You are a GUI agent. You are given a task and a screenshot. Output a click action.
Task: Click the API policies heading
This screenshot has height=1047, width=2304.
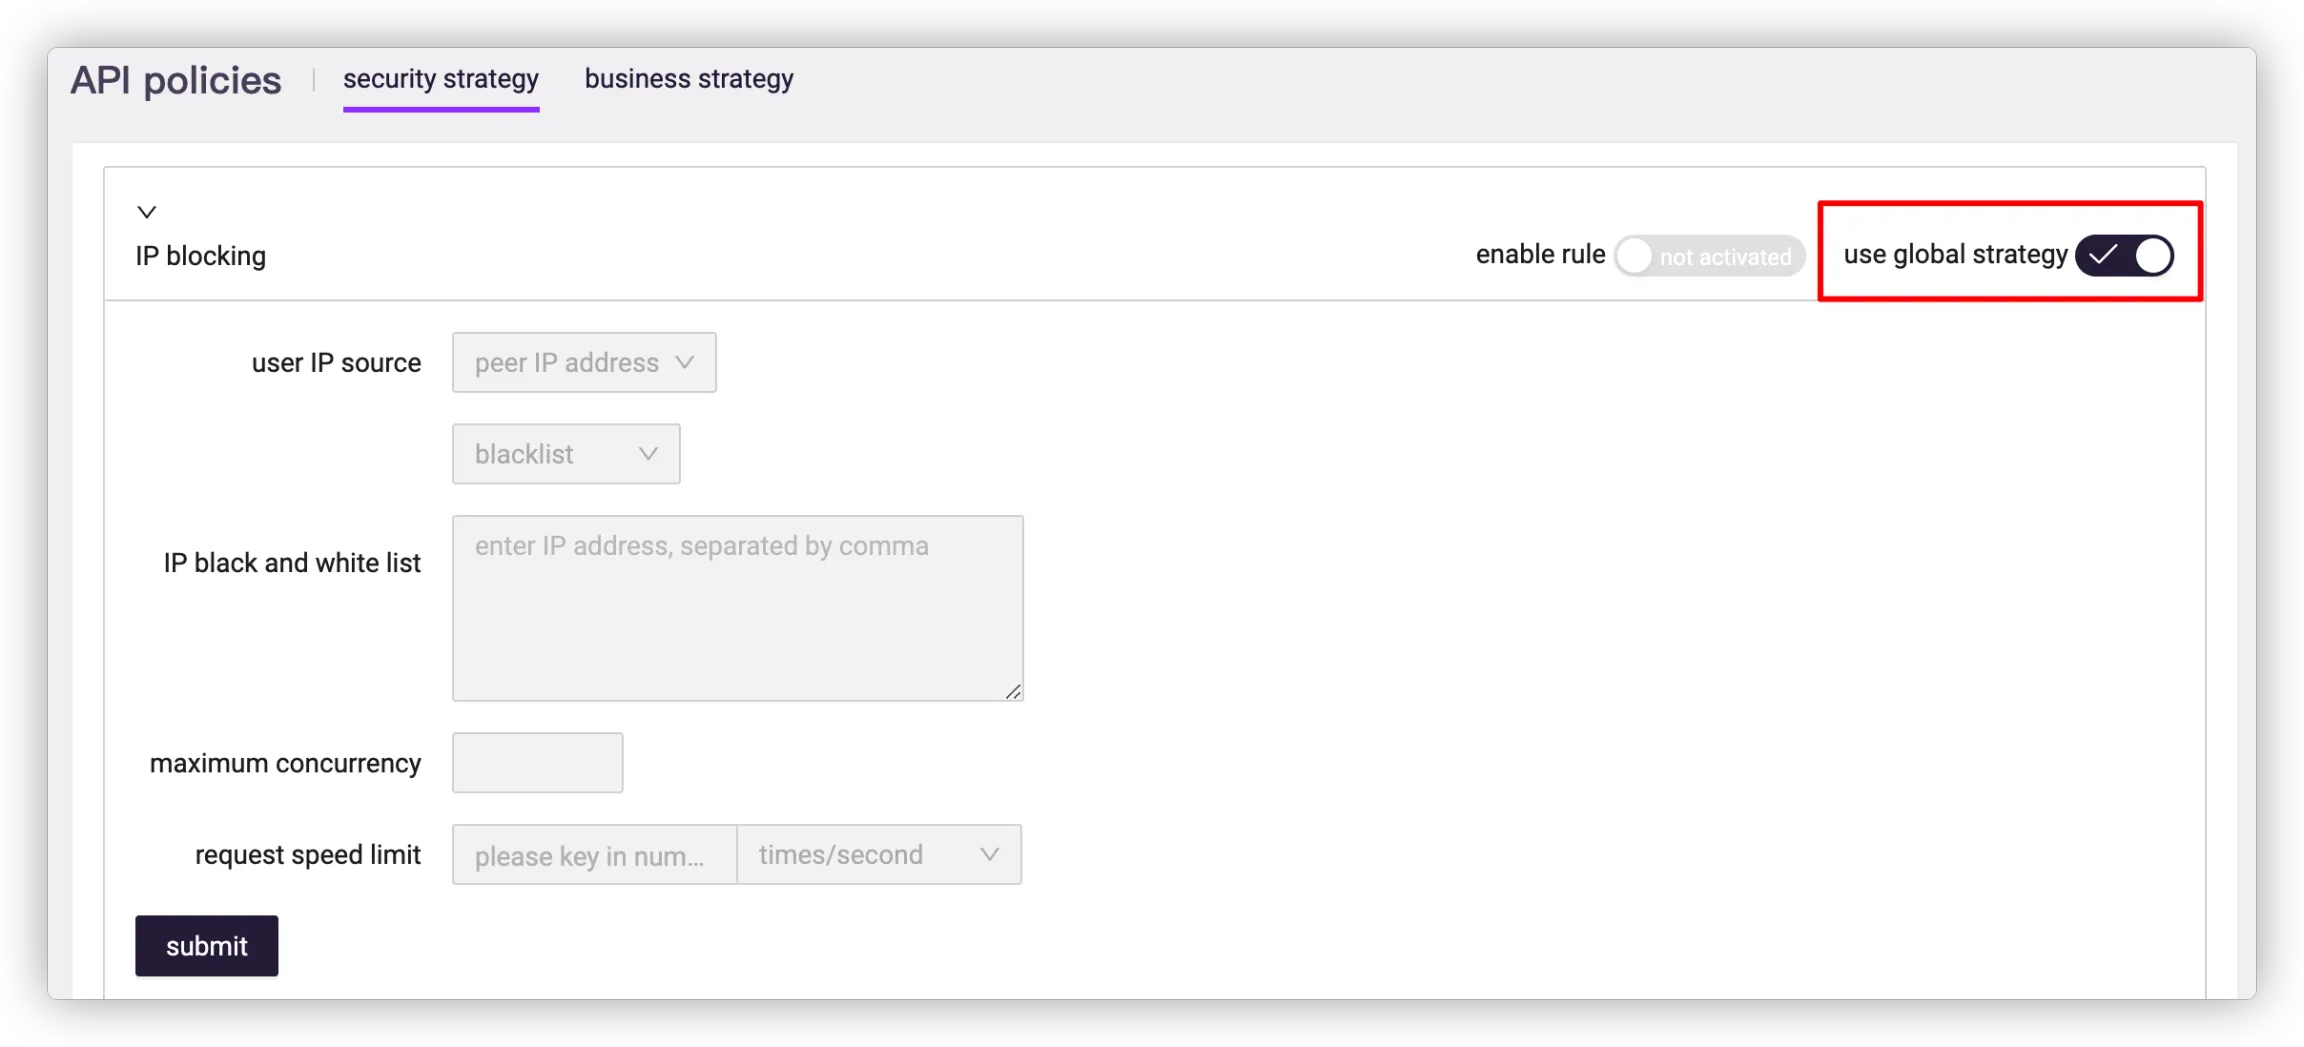[176, 80]
